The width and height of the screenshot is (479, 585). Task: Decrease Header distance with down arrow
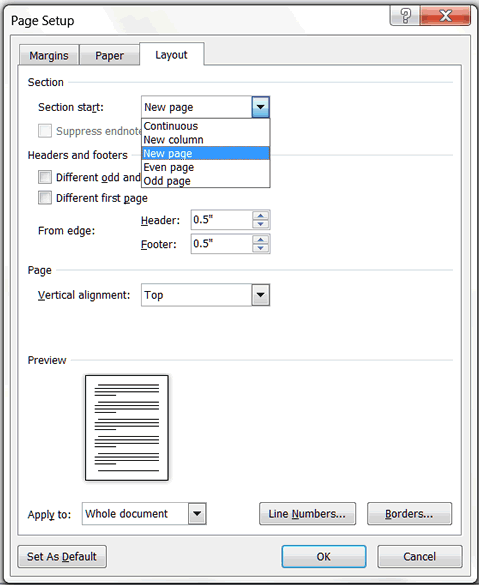point(260,224)
